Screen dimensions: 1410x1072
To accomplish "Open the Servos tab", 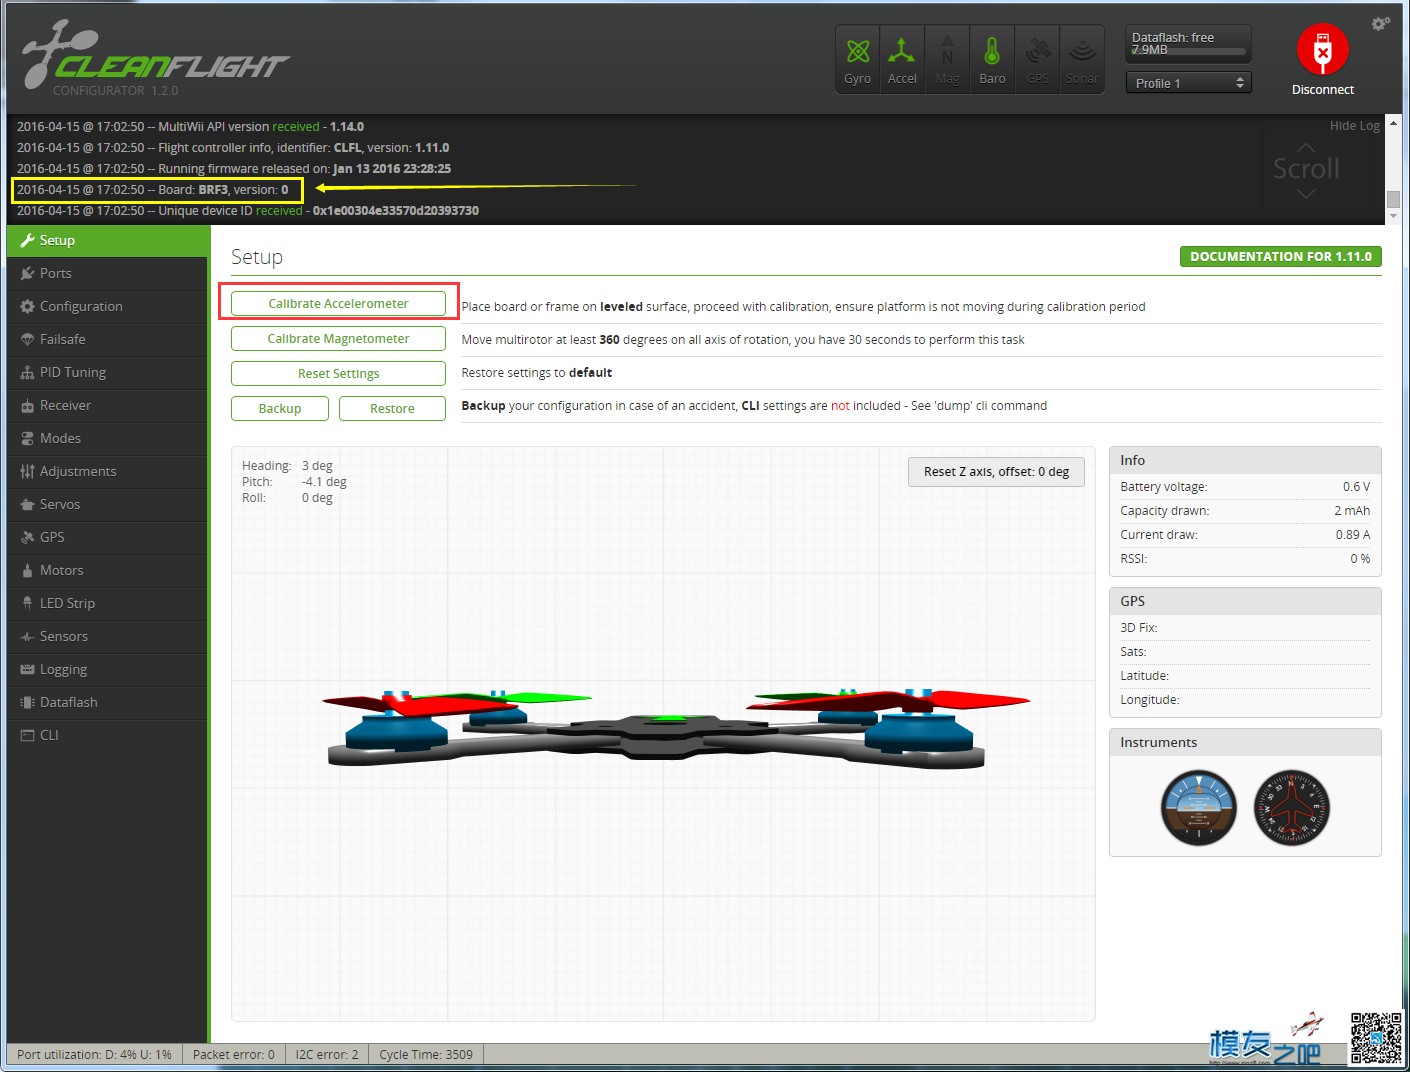I will click(x=107, y=504).
